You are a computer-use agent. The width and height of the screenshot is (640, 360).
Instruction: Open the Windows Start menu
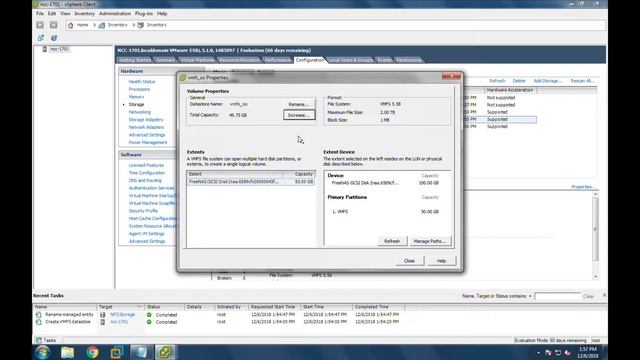click(42, 352)
